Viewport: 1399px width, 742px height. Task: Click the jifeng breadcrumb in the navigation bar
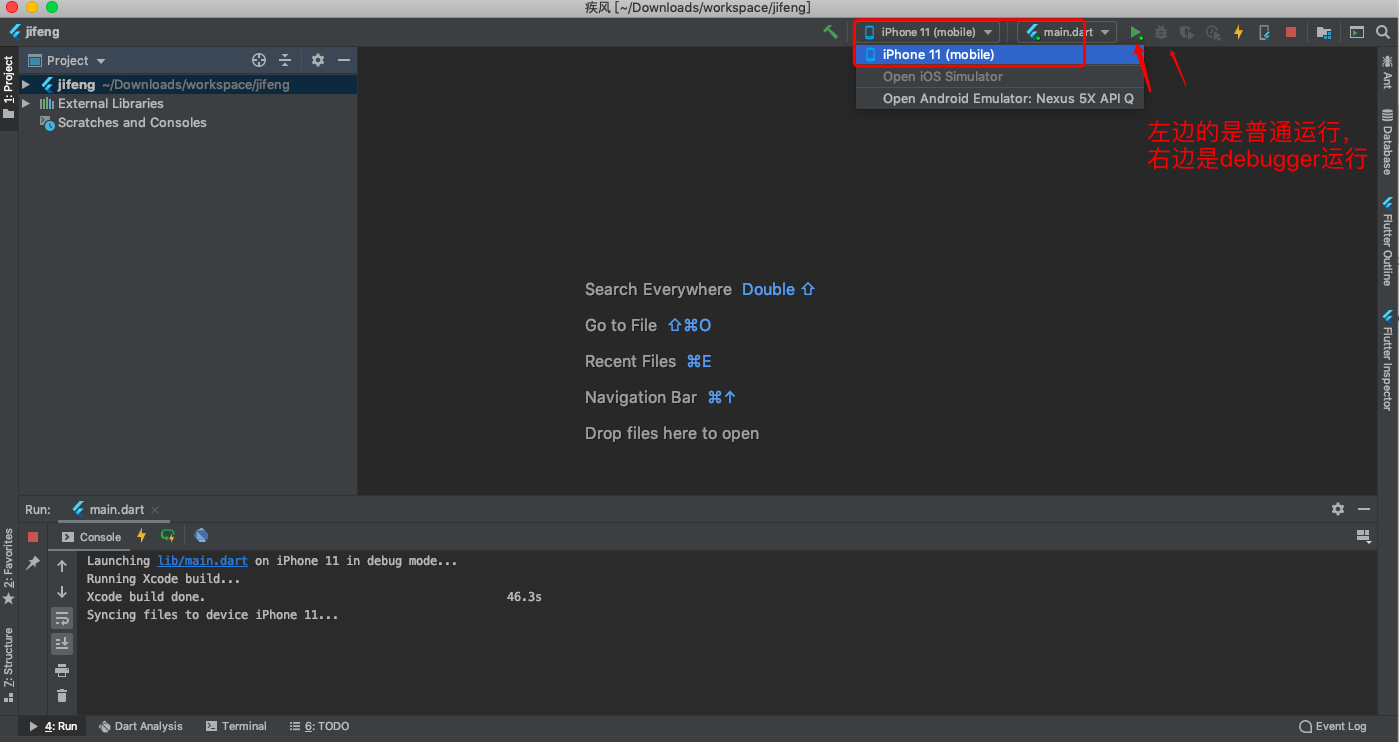click(35, 32)
